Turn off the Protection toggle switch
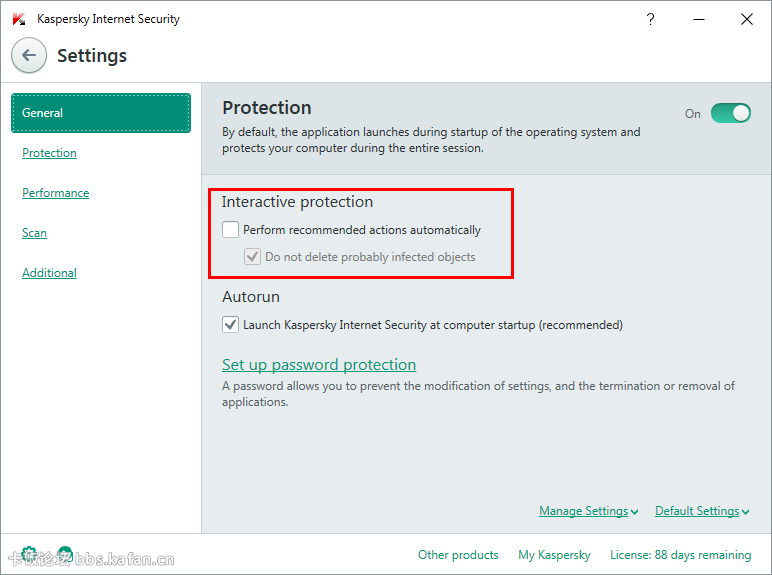Screen dimensions: 772x575 (x=731, y=113)
